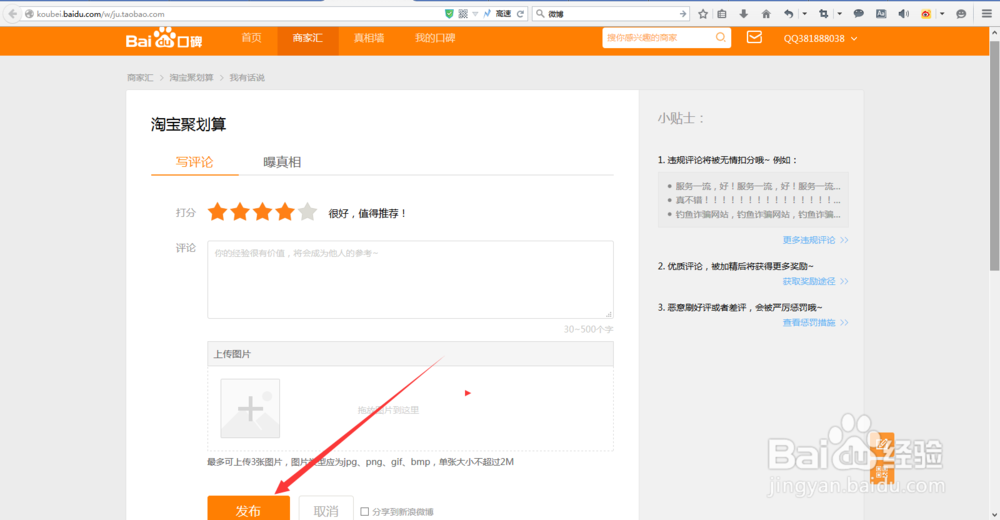Click the orange search icon in site search

(x=721, y=38)
